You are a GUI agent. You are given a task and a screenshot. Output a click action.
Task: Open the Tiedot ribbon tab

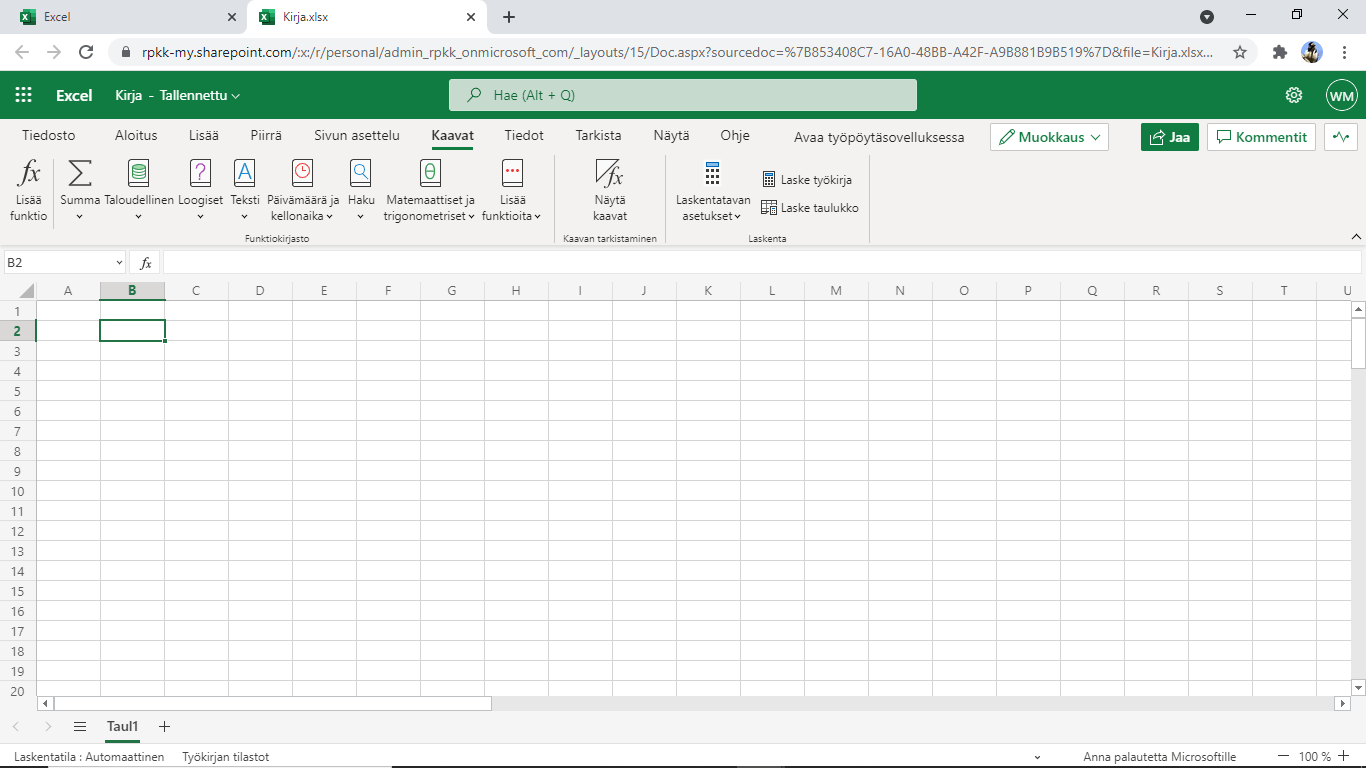pyautogui.click(x=524, y=136)
